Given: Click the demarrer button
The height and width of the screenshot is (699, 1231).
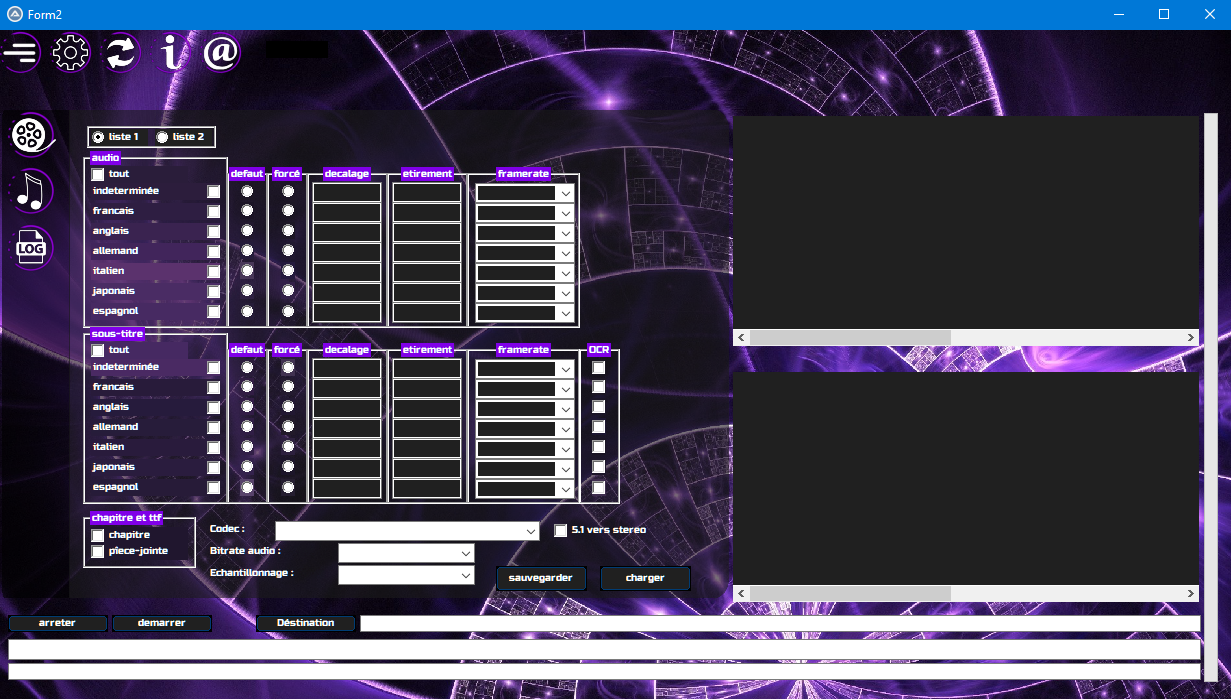Looking at the screenshot, I should tap(162, 623).
